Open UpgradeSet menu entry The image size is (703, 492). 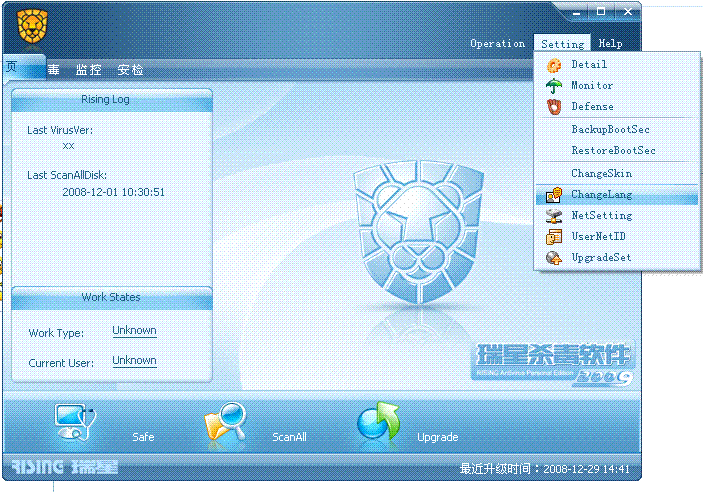(x=617, y=257)
